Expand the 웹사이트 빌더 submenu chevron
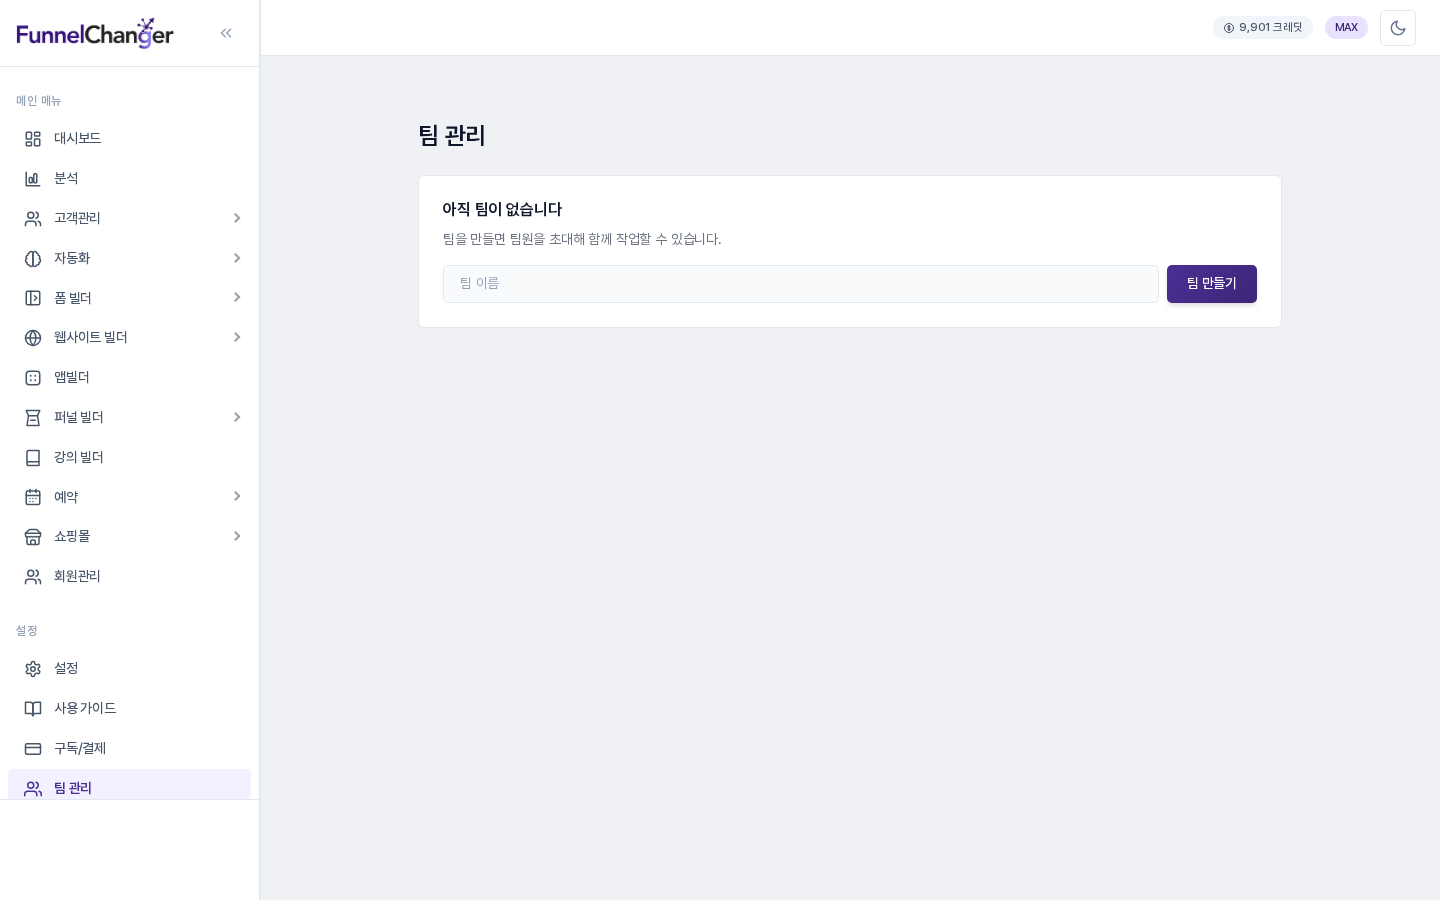Screen dimensions: 1440x900 click(x=237, y=337)
